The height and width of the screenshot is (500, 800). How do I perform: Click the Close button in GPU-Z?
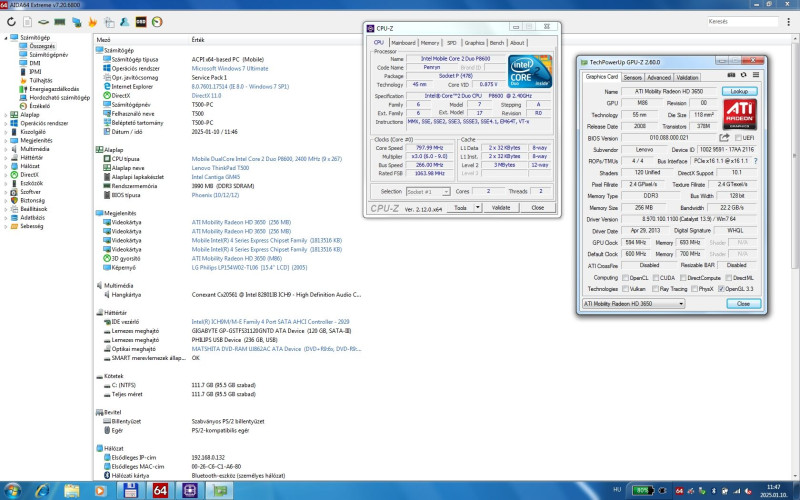pos(743,304)
